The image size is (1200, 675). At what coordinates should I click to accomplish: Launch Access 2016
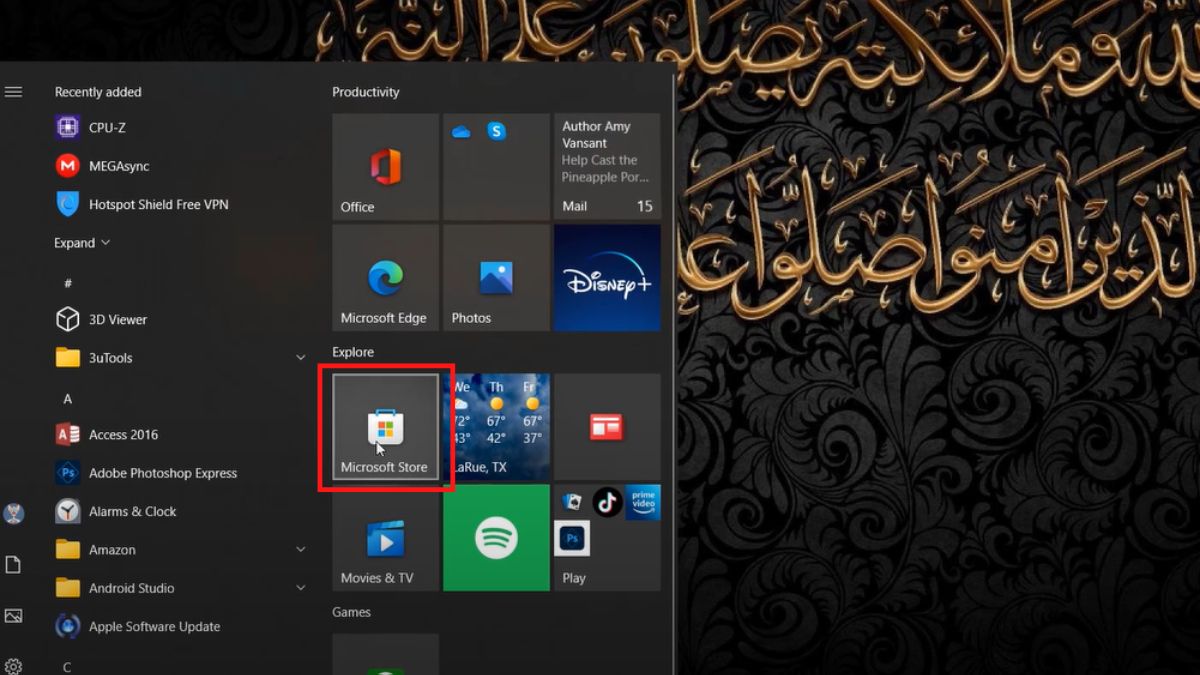click(x=180, y=435)
